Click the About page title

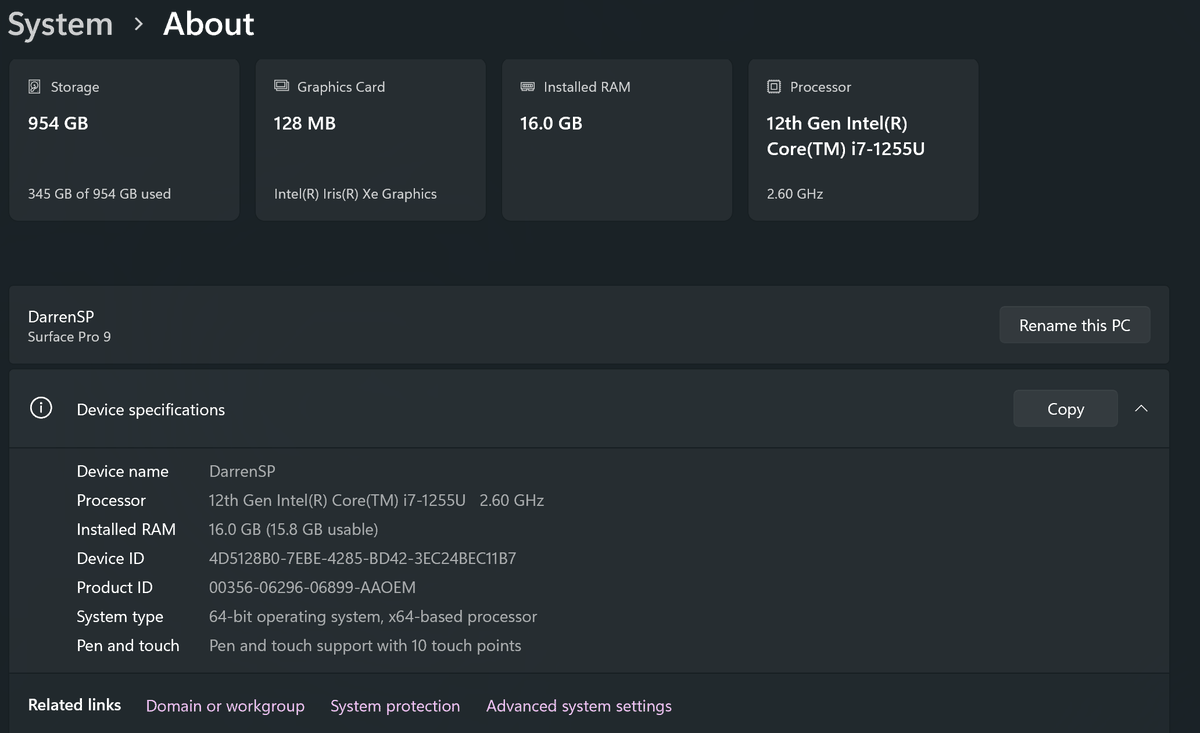209,24
